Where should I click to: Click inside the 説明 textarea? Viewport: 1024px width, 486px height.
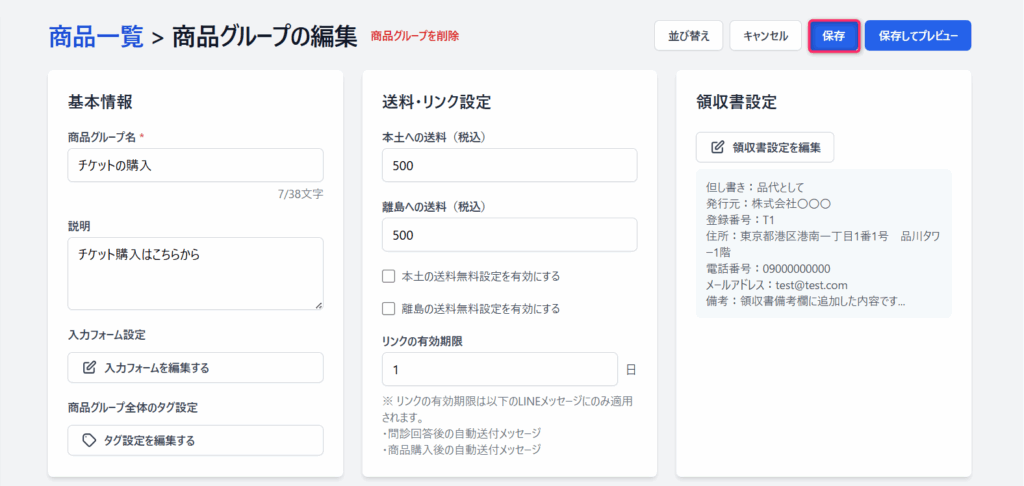click(195, 273)
